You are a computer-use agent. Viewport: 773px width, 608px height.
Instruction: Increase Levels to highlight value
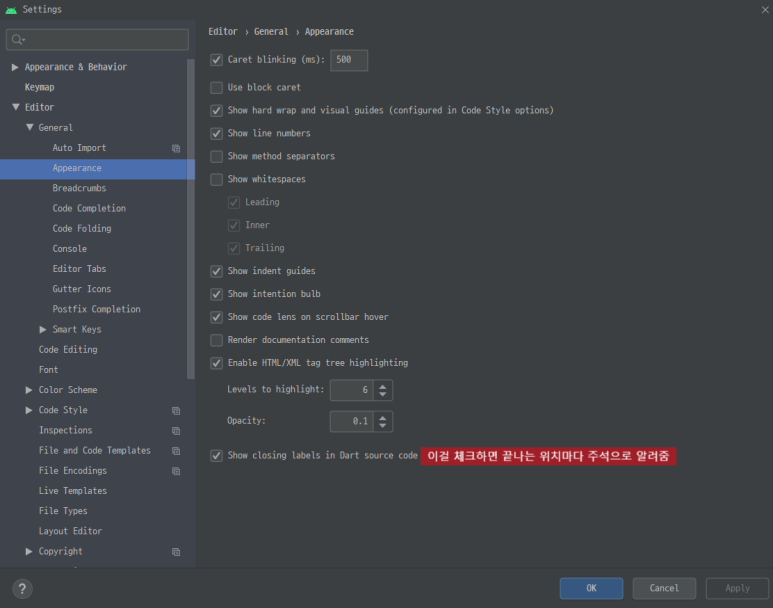[383, 386]
